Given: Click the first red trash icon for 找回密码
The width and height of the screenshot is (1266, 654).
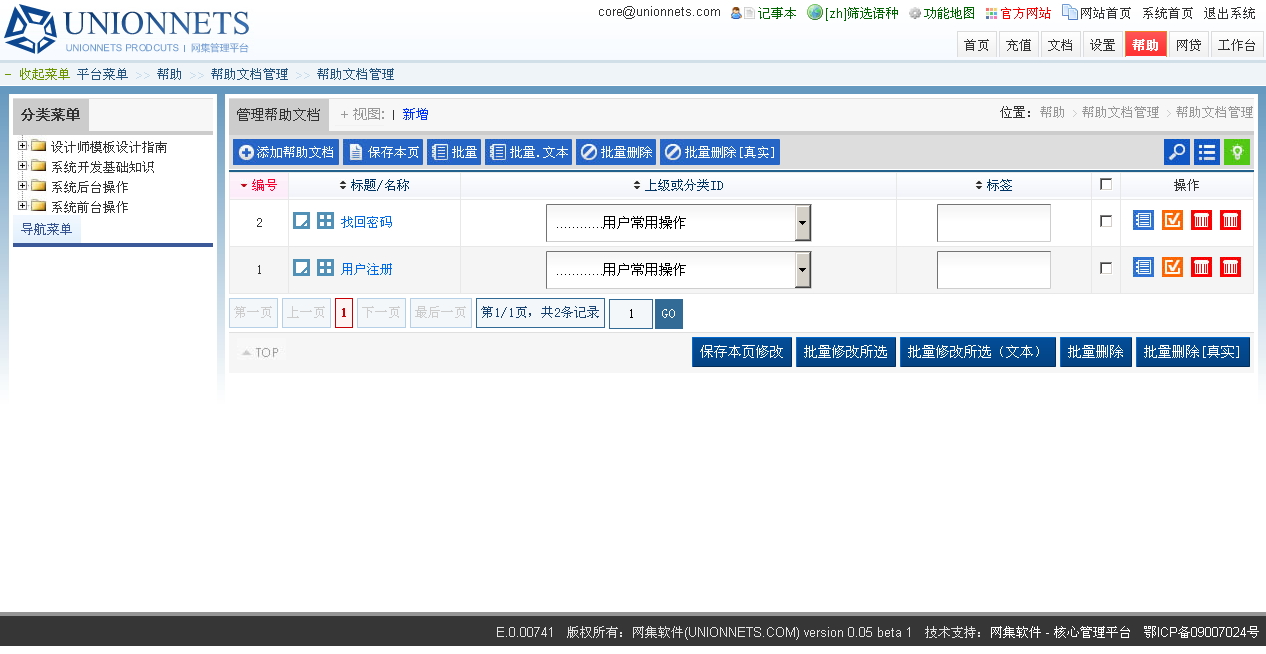Looking at the screenshot, I should (1201, 220).
